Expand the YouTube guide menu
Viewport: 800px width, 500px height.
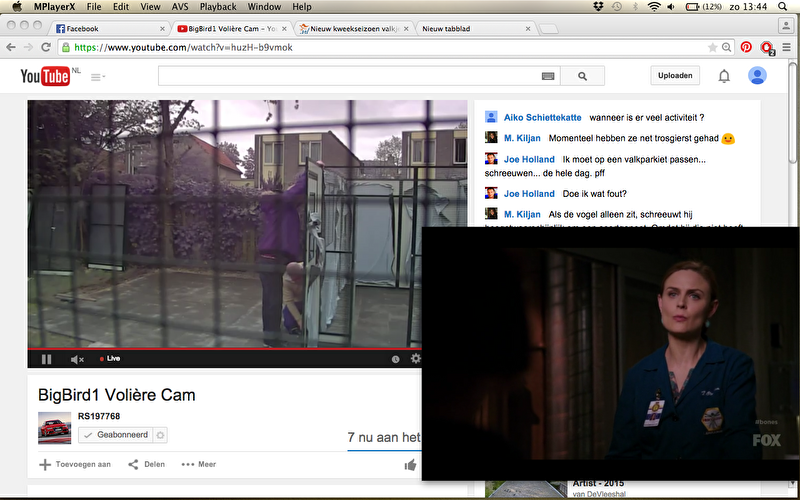98,77
